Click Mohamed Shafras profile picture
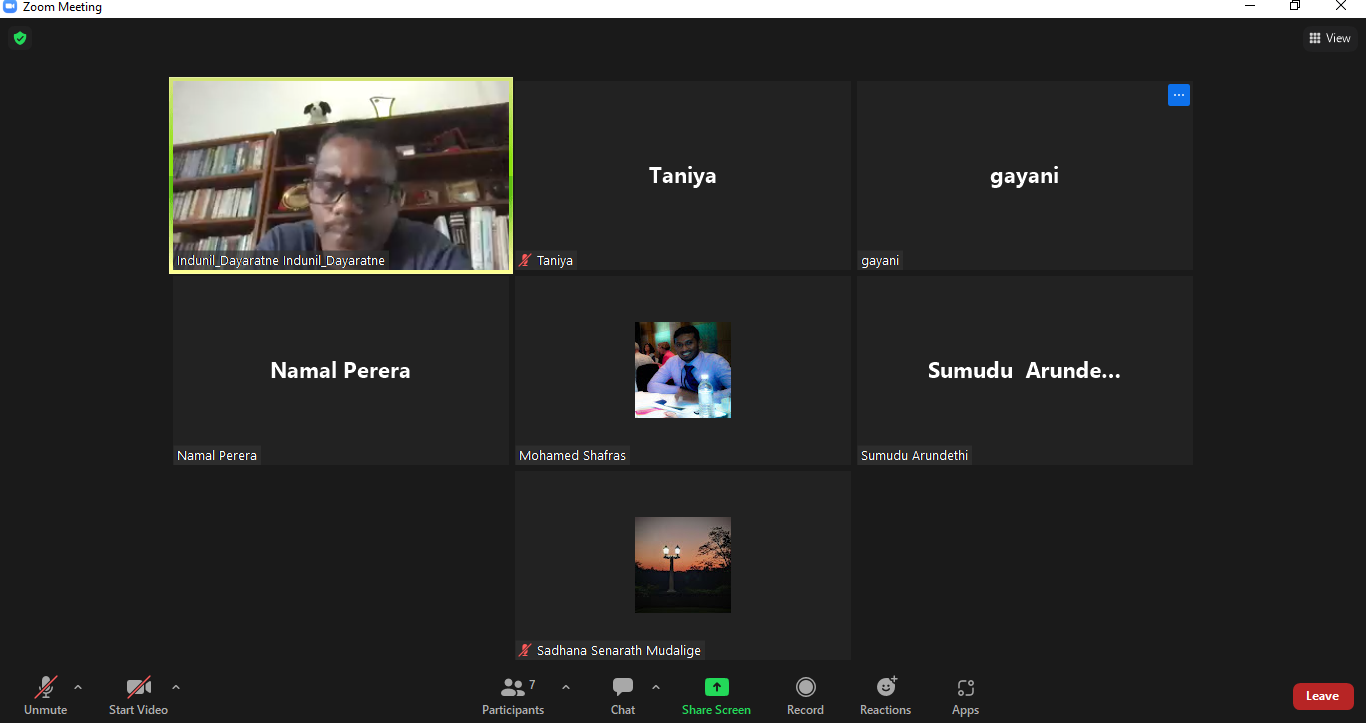The image size is (1366, 723). click(683, 369)
